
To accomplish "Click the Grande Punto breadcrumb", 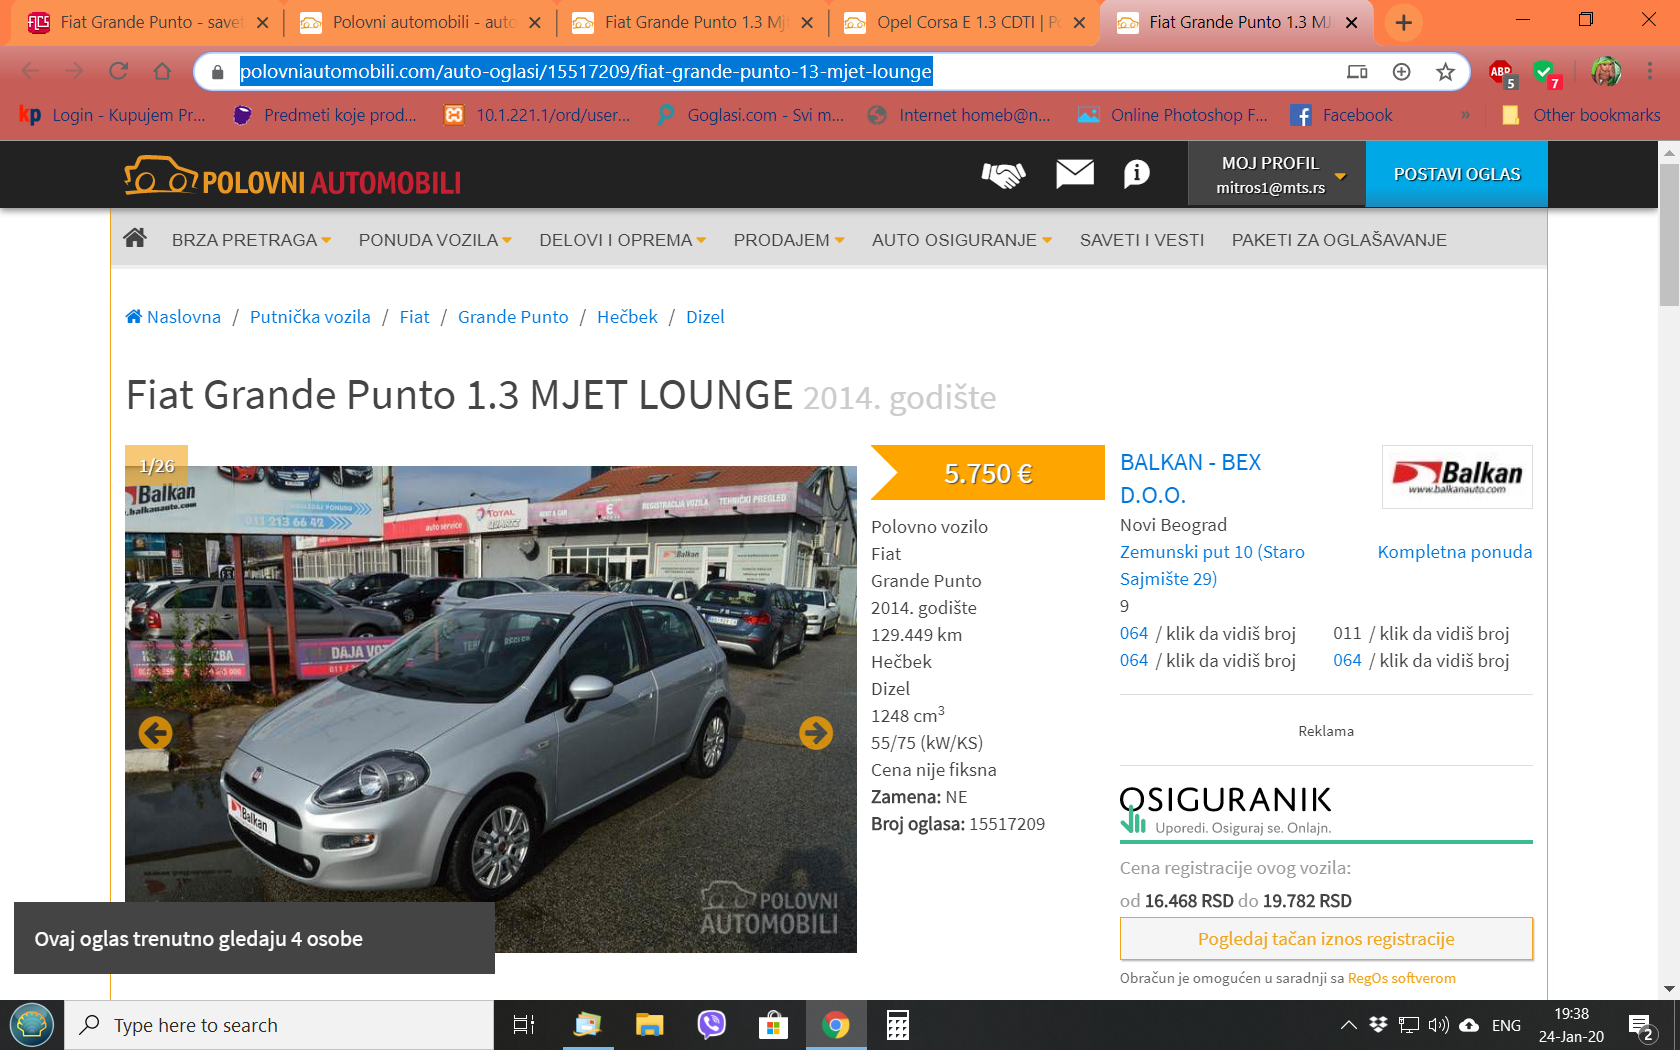I will (x=513, y=317).
